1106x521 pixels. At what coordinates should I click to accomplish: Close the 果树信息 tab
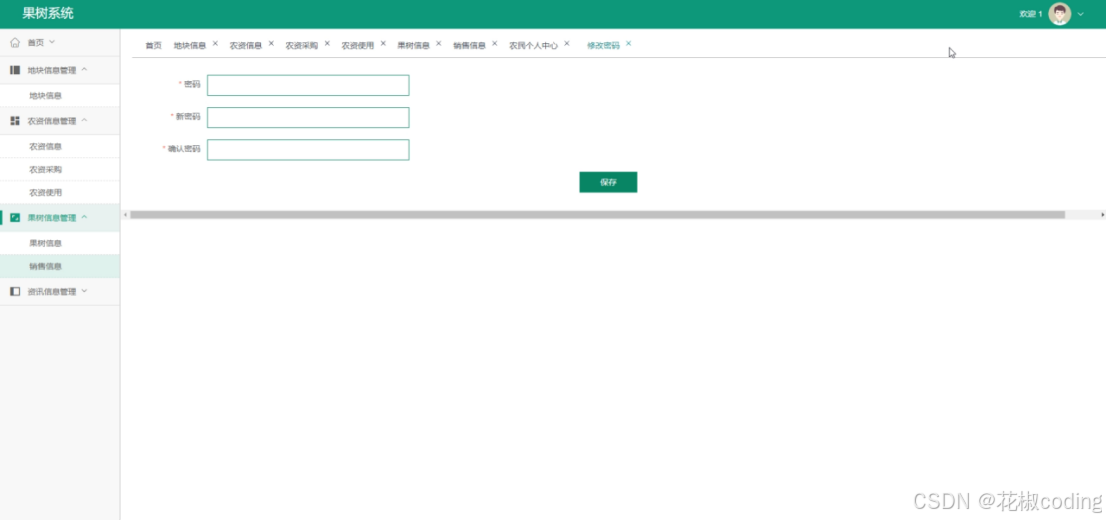[439, 44]
